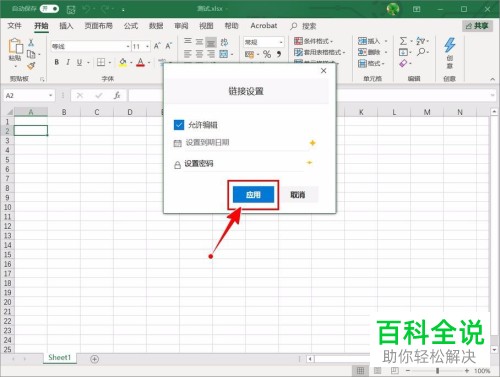The width and height of the screenshot is (500, 377).
Task: Switch to the 插入 tab
Action: click(x=66, y=26)
